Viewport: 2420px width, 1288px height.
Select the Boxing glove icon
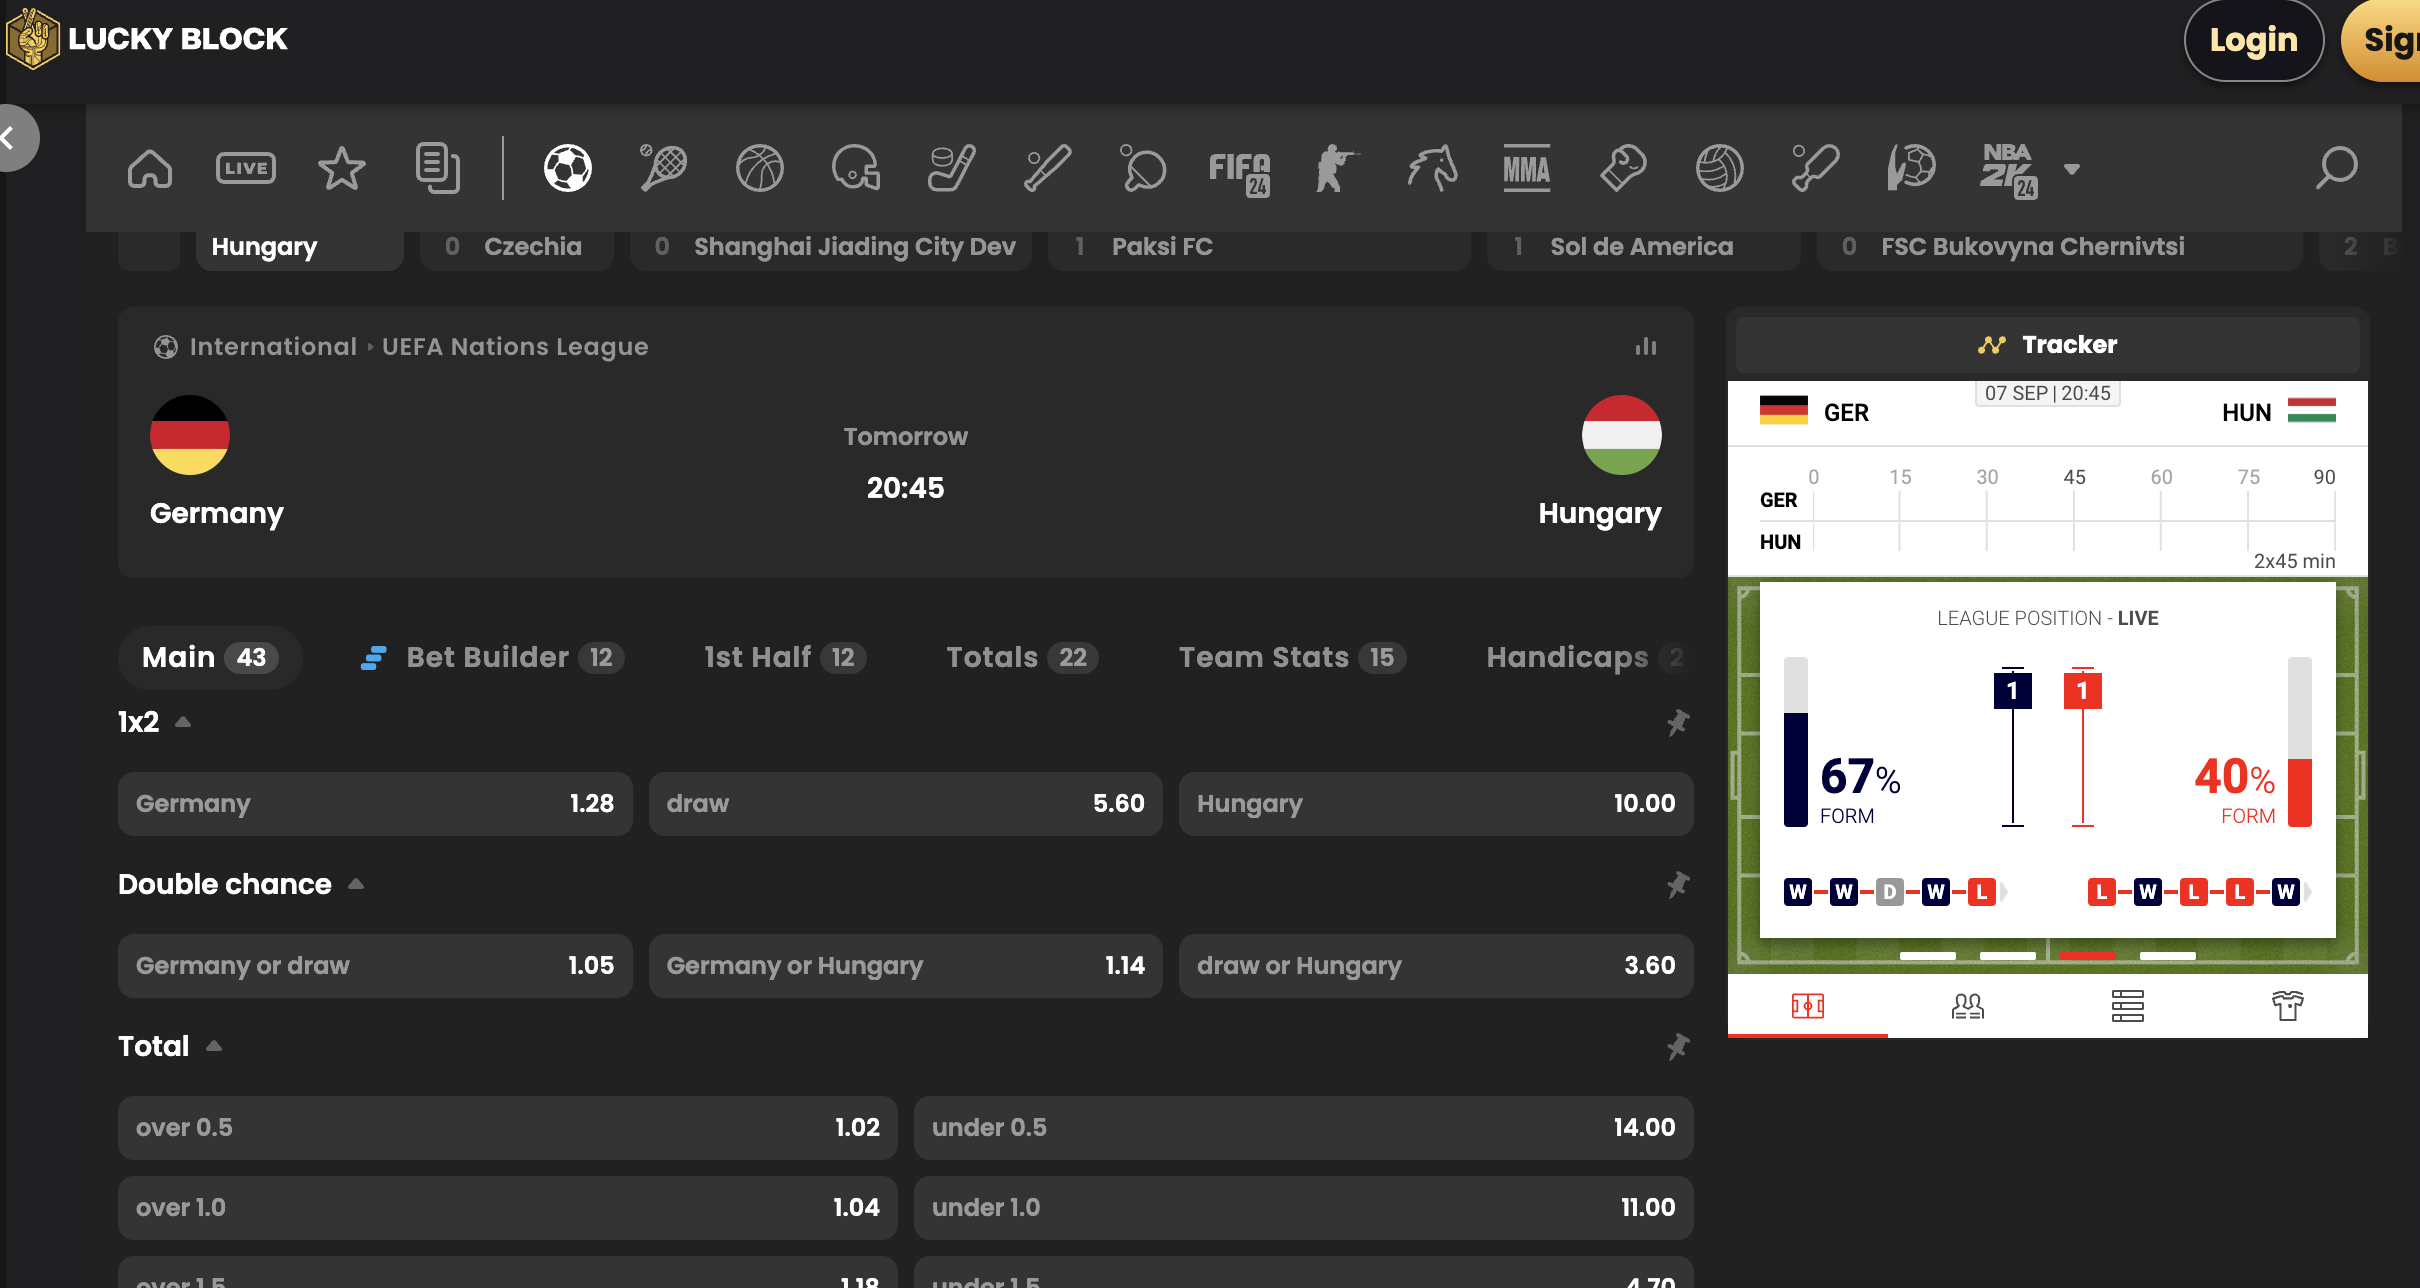(1623, 168)
